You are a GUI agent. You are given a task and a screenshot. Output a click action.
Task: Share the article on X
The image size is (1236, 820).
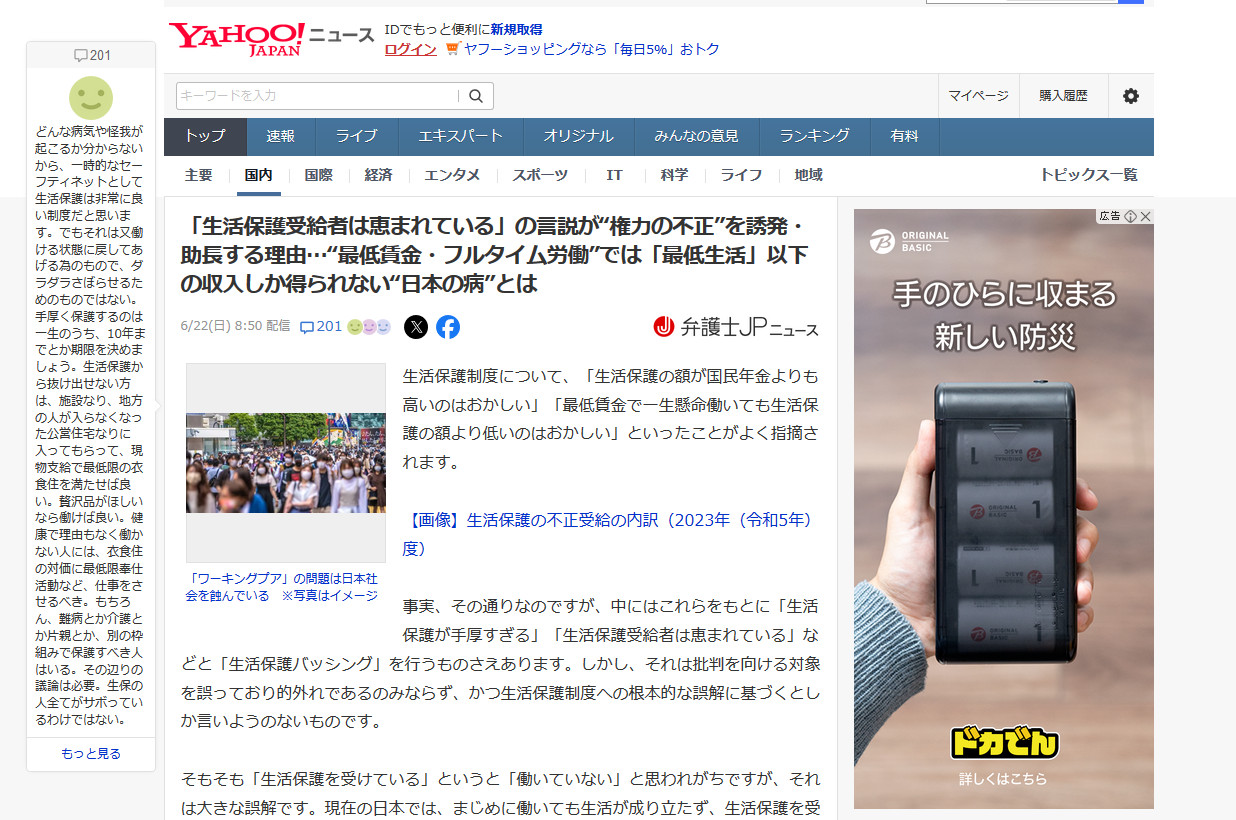coord(416,327)
